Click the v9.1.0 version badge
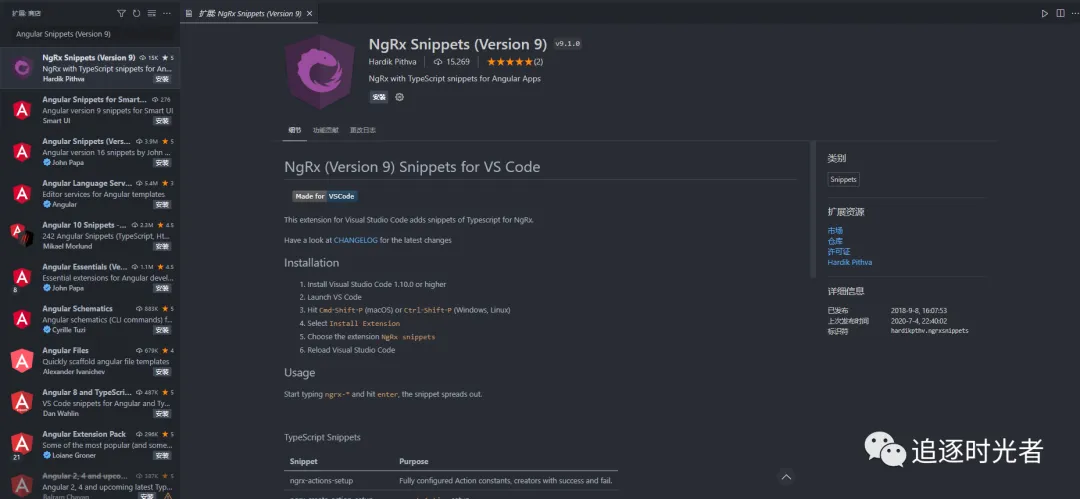This screenshot has width=1080, height=499. point(568,44)
